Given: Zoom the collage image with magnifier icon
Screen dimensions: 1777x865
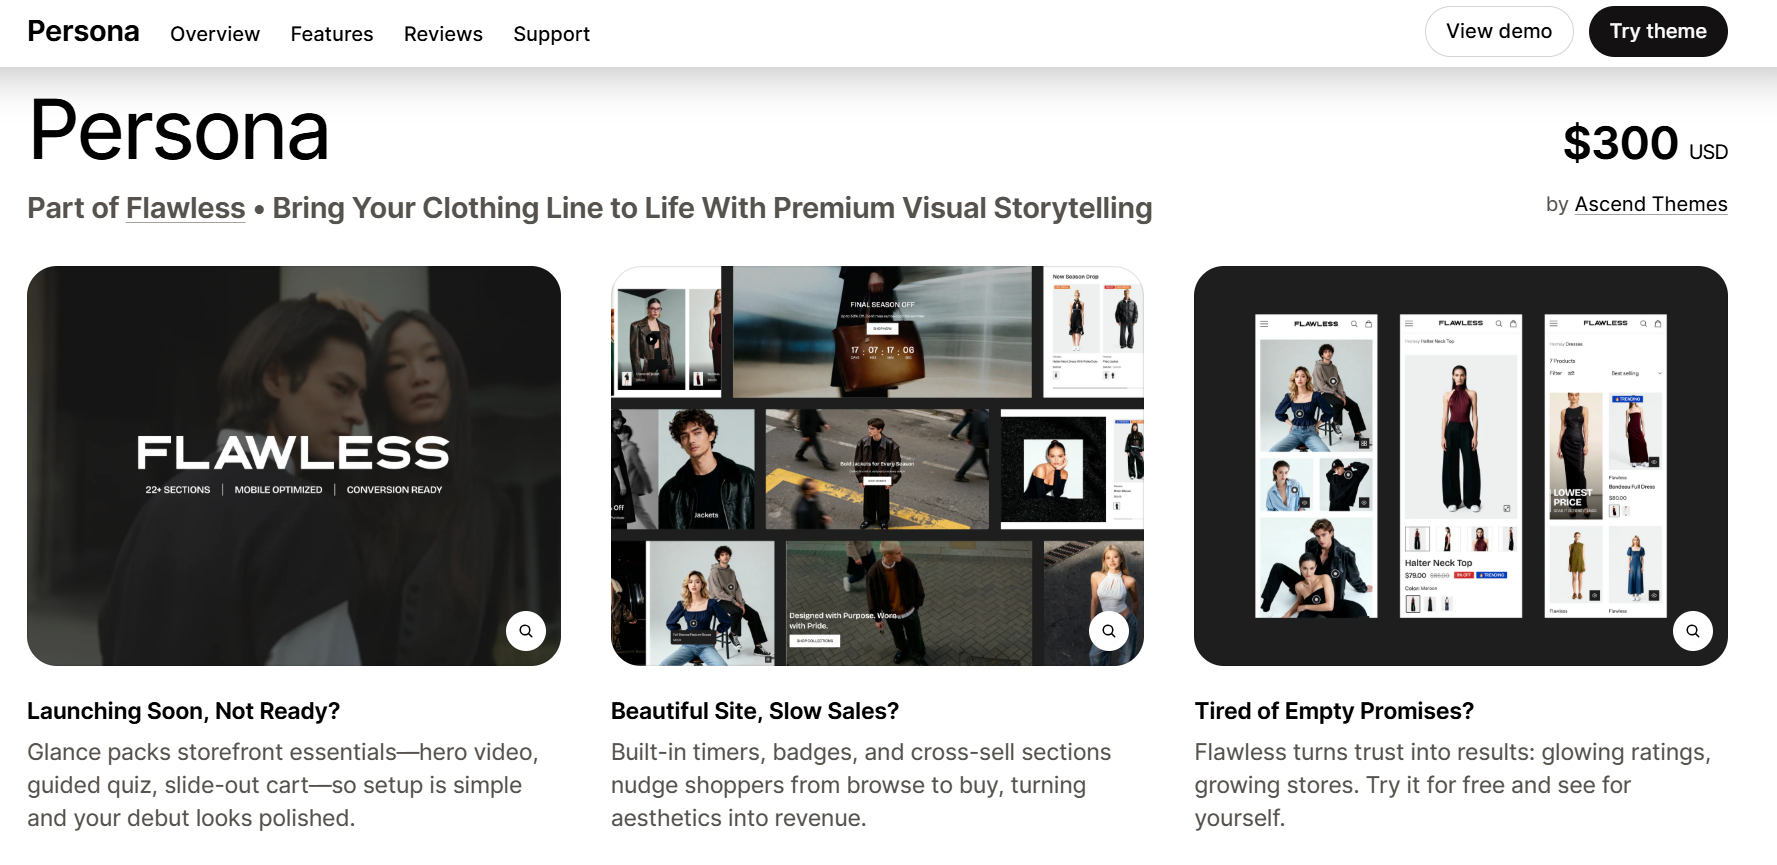Looking at the screenshot, I should (1109, 631).
